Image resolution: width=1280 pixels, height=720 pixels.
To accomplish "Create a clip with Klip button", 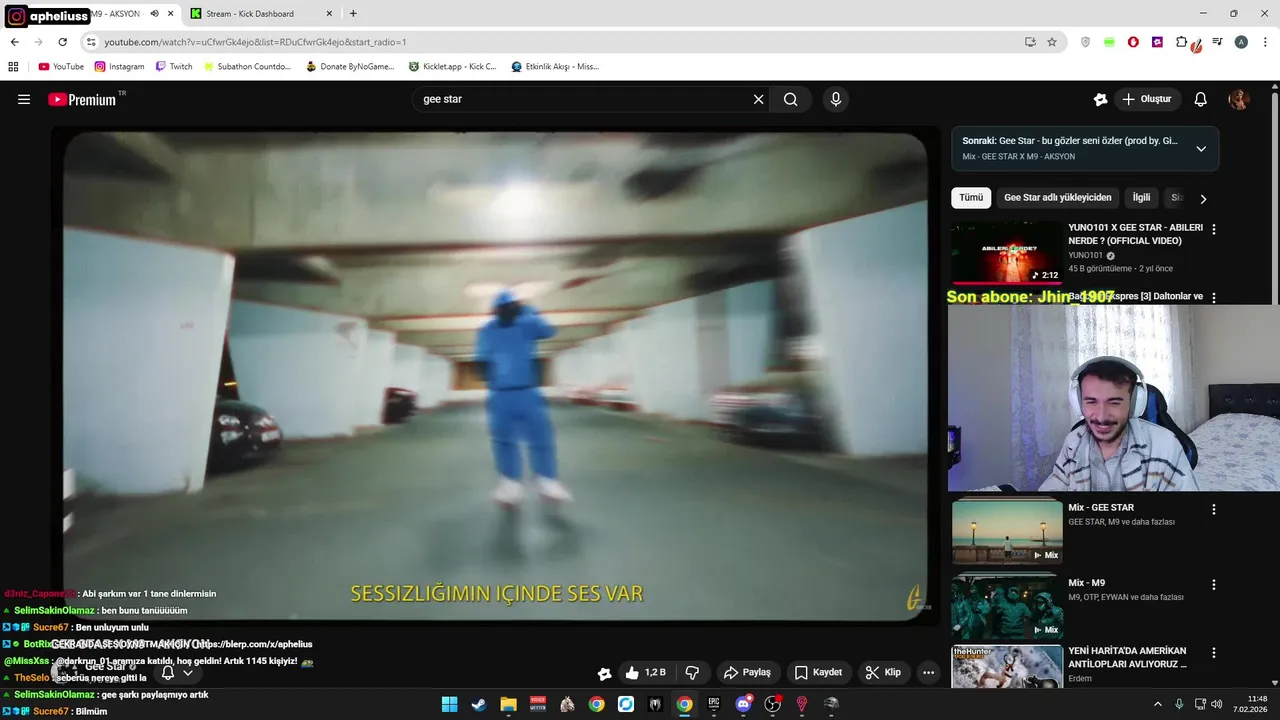I will coord(883,673).
